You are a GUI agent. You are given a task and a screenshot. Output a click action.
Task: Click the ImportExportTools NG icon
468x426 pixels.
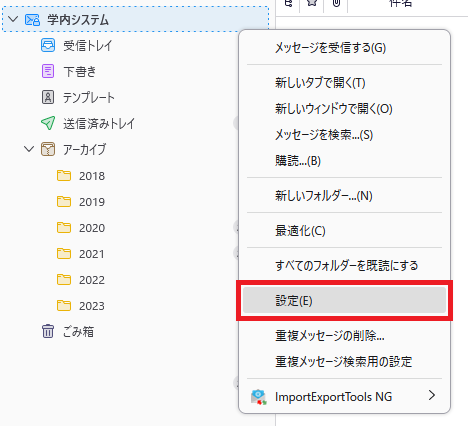click(259, 397)
